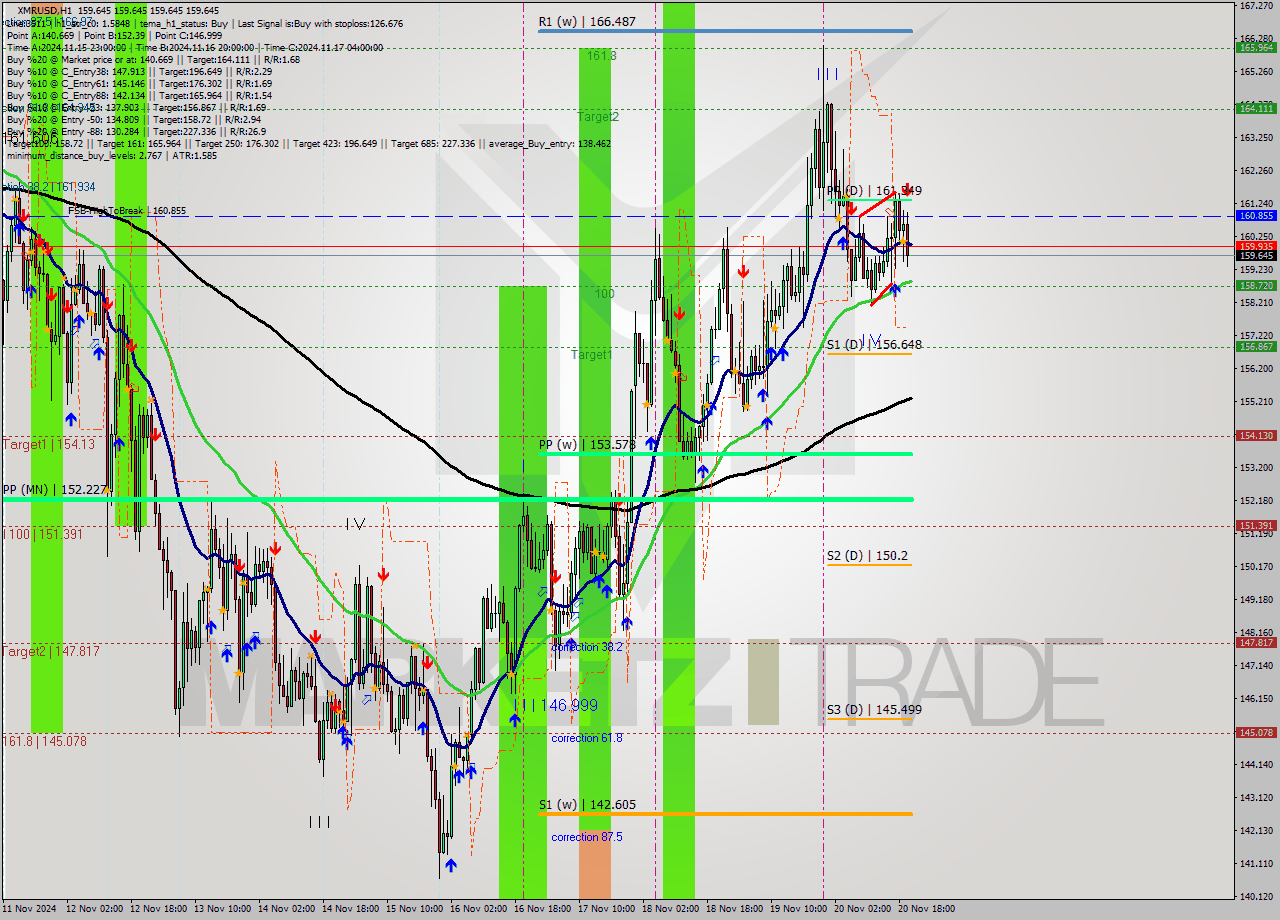The width and height of the screenshot is (1280, 920).
Task: Select the black I V wave label near 14 Nov
Action: (x=355, y=523)
